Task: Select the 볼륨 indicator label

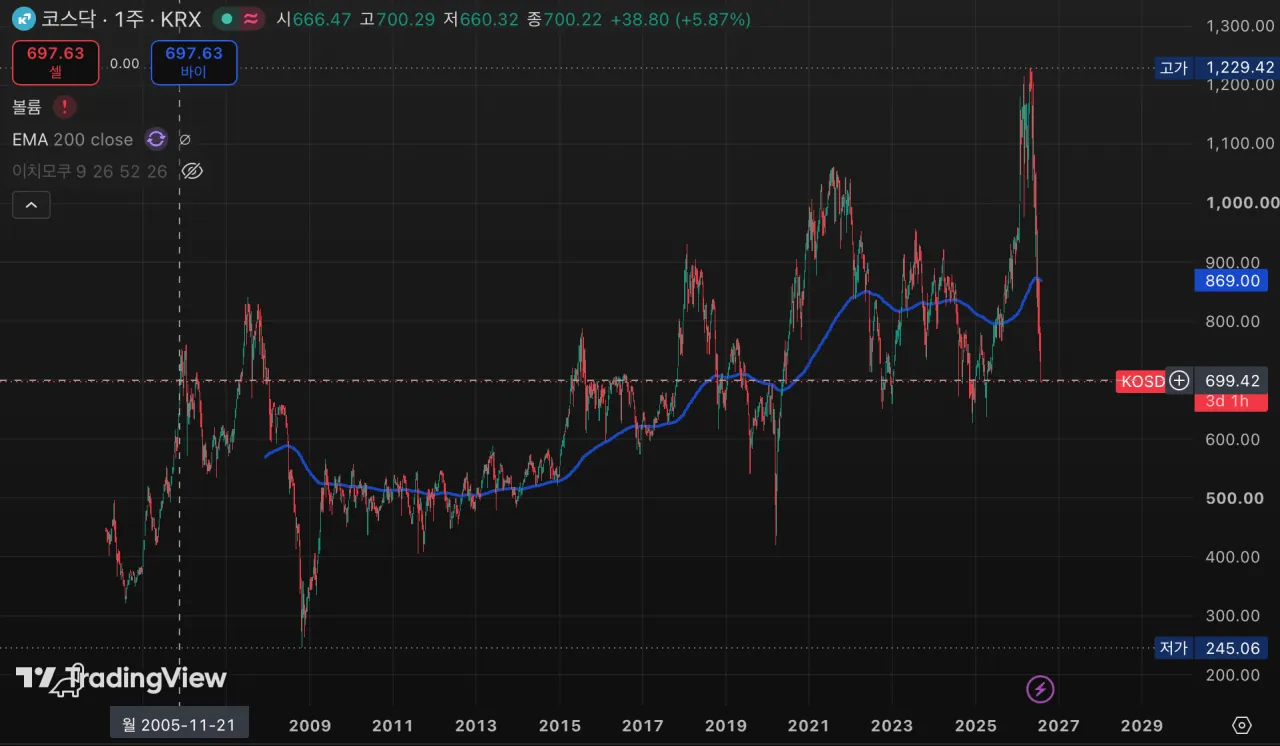Action: click(28, 106)
